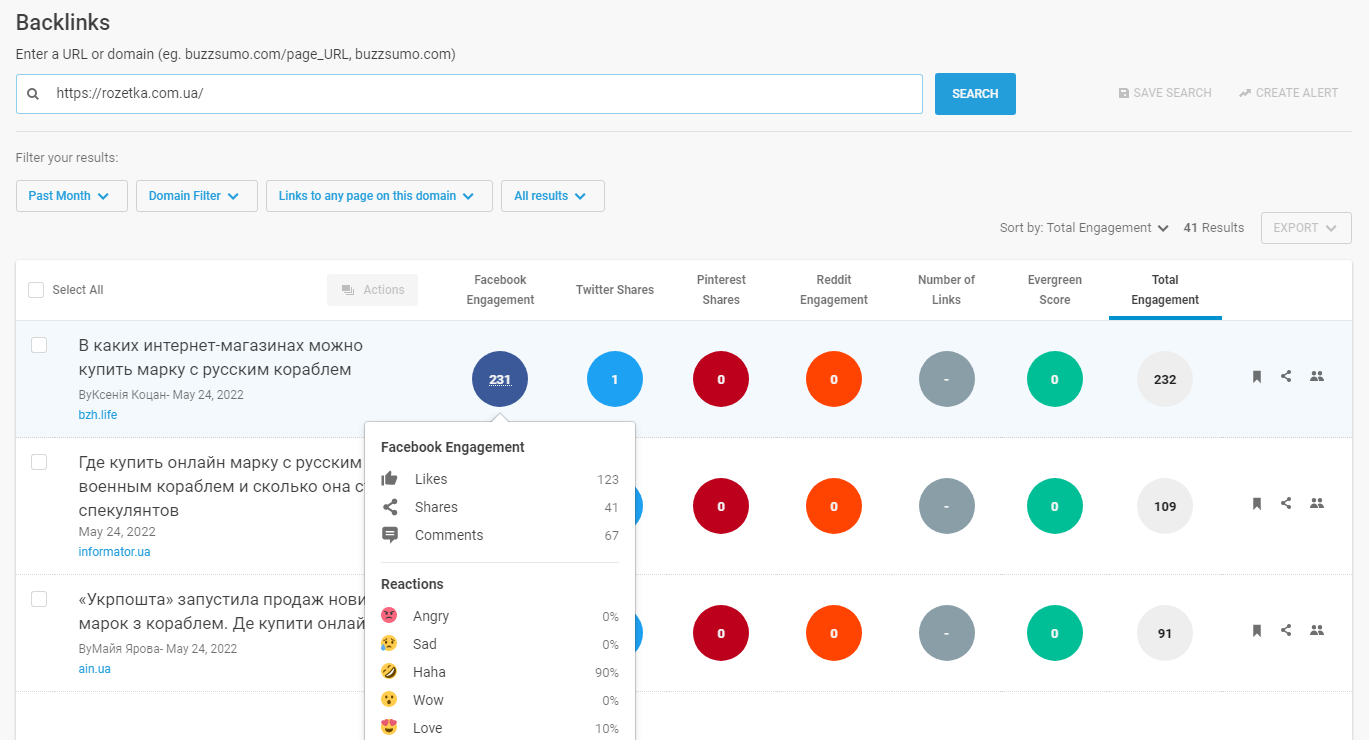Click the Likes thumbs-up icon in popup
Viewport: 1369px width, 740px height.
click(390, 479)
